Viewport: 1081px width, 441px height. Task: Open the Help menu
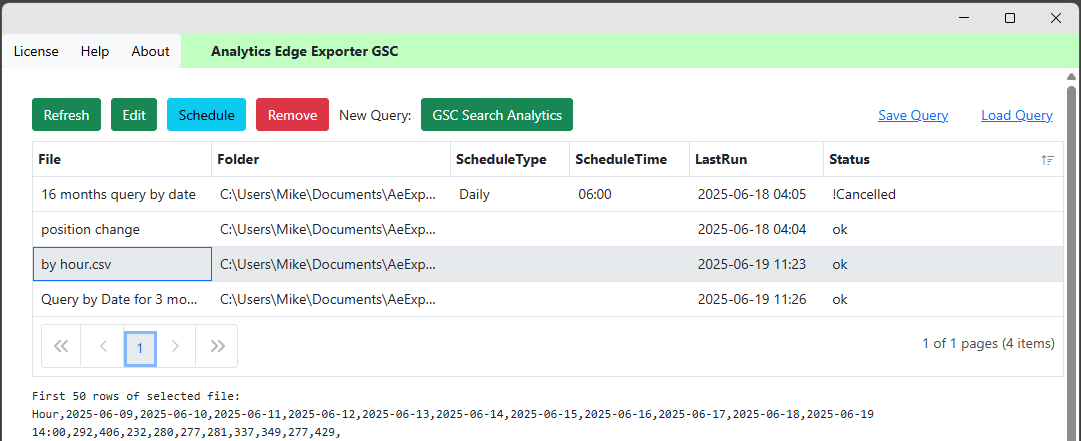pyautogui.click(x=94, y=51)
